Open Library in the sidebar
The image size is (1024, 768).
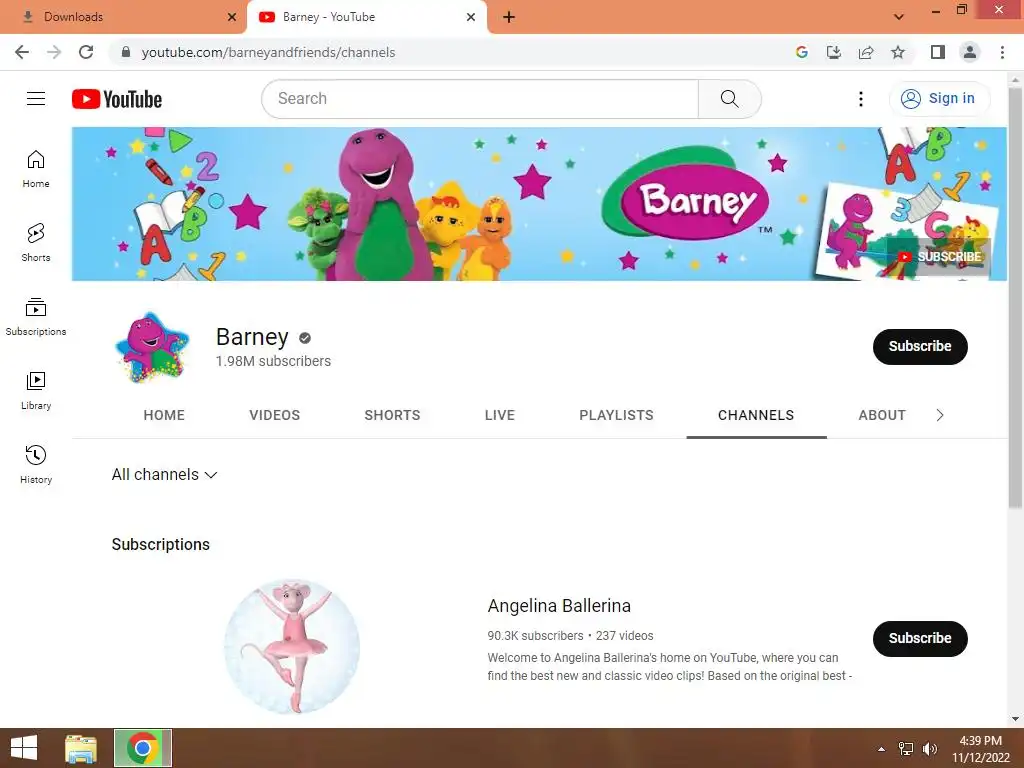click(36, 391)
